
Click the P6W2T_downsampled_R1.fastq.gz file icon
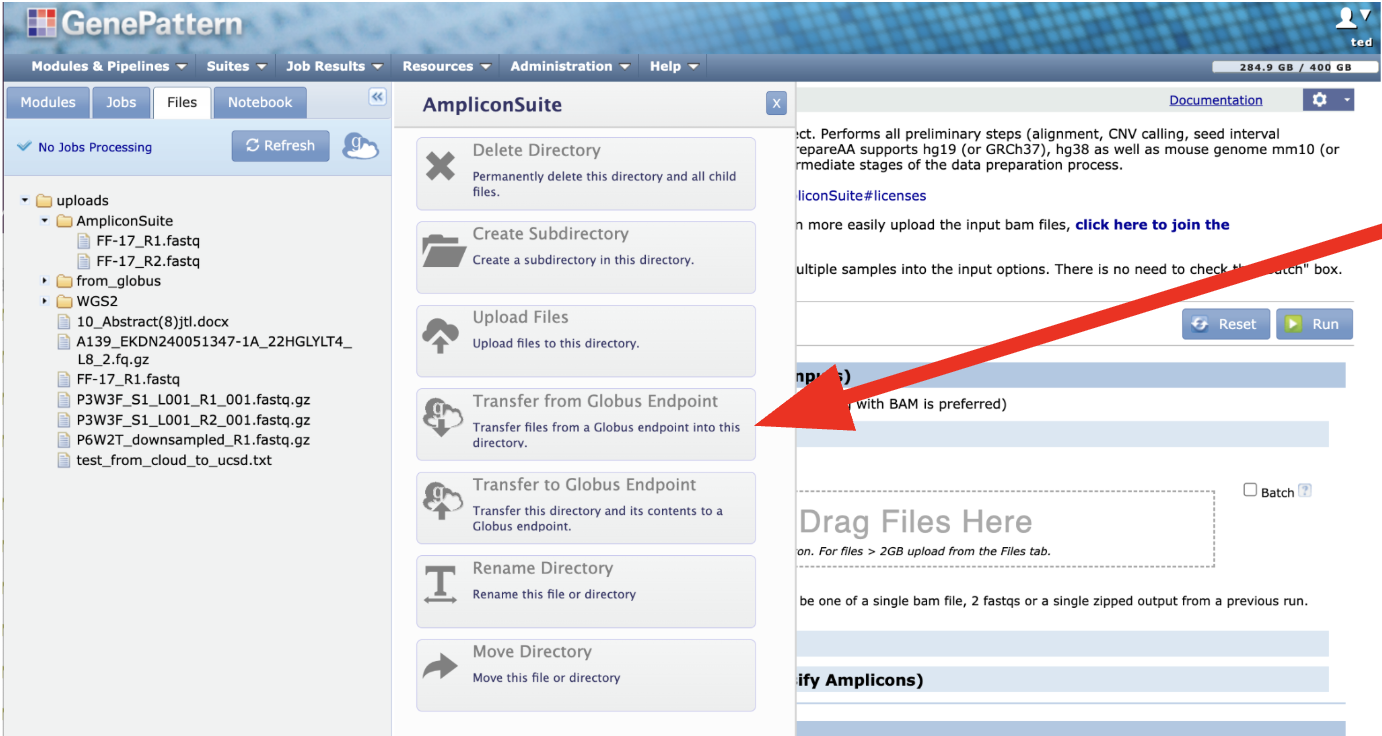pos(64,440)
